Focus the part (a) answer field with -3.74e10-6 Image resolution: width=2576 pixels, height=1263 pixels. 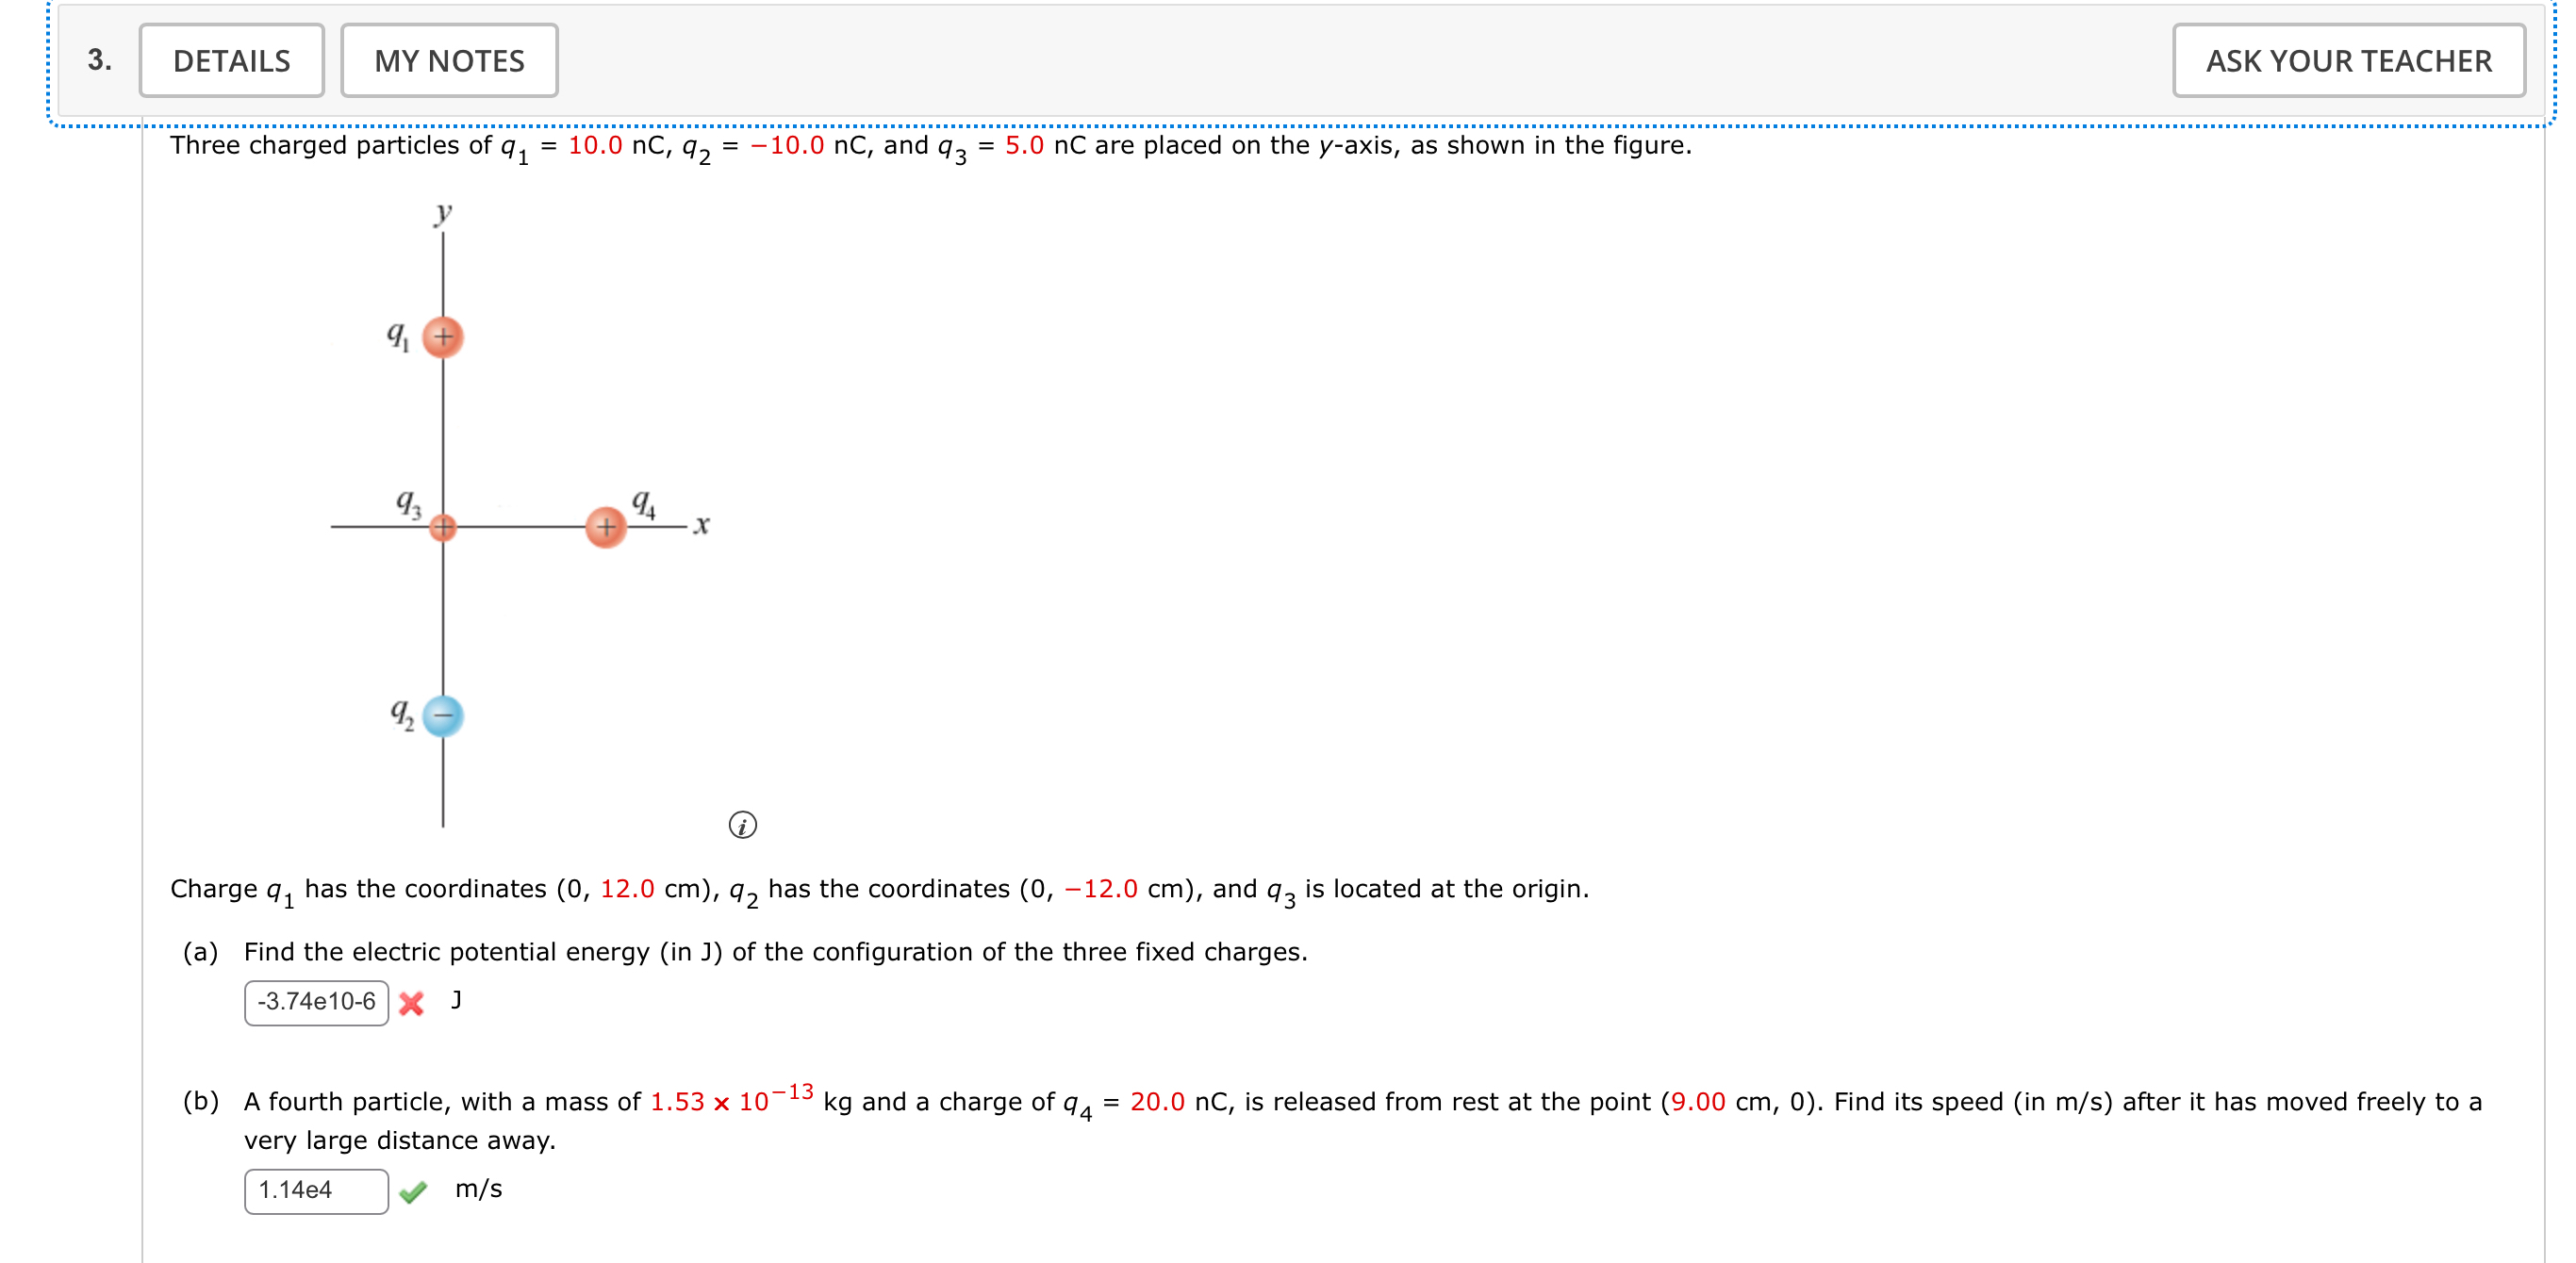(x=316, y=1002)
